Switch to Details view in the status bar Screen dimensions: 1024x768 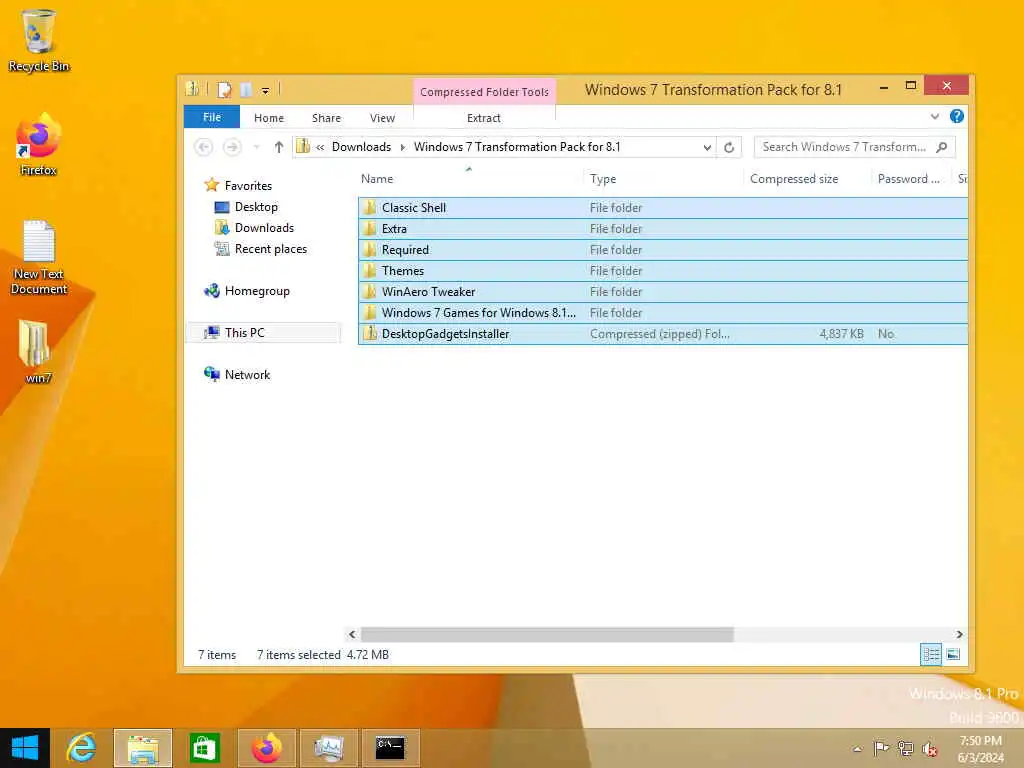click(931, 654)
